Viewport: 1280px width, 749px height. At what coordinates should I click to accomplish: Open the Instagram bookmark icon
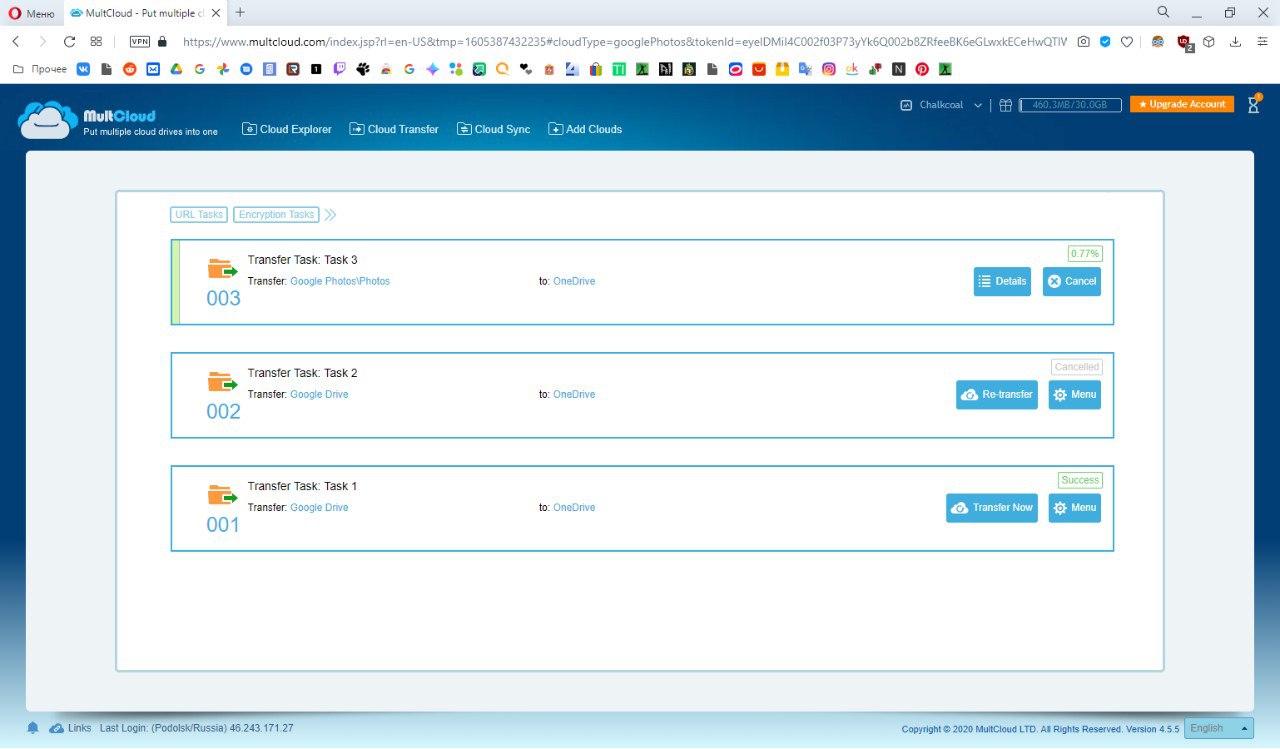point(829,69)
